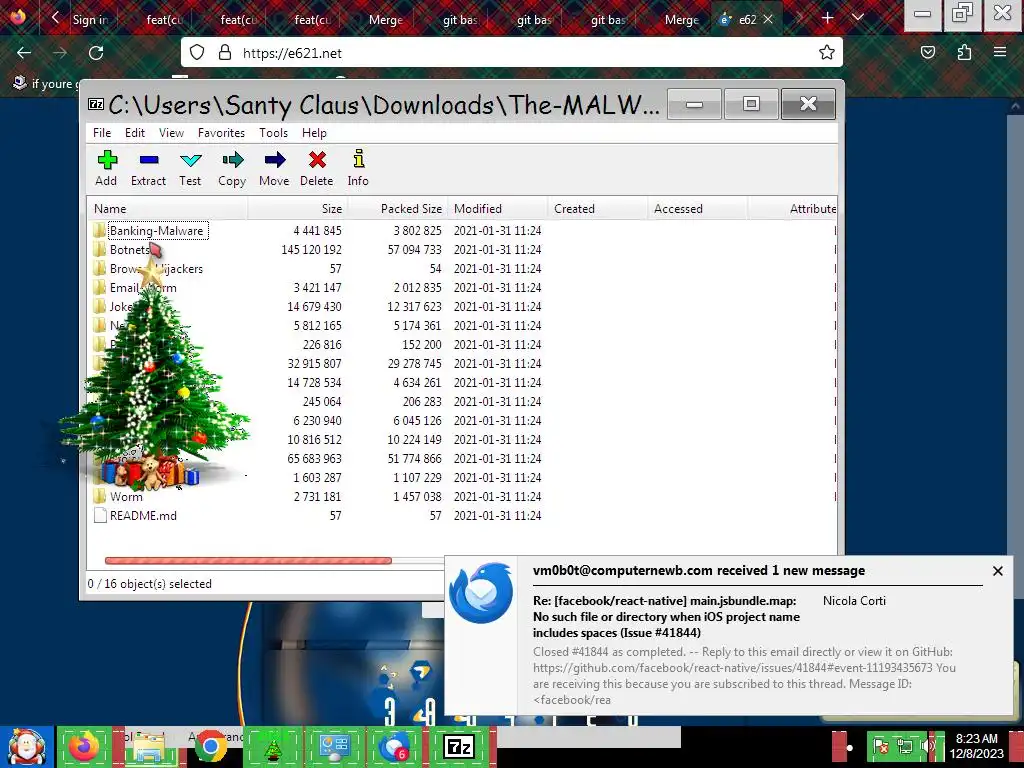Click the Santa Start button
The height and width of the screenshot is (768, 1024).
pos(26,747)
